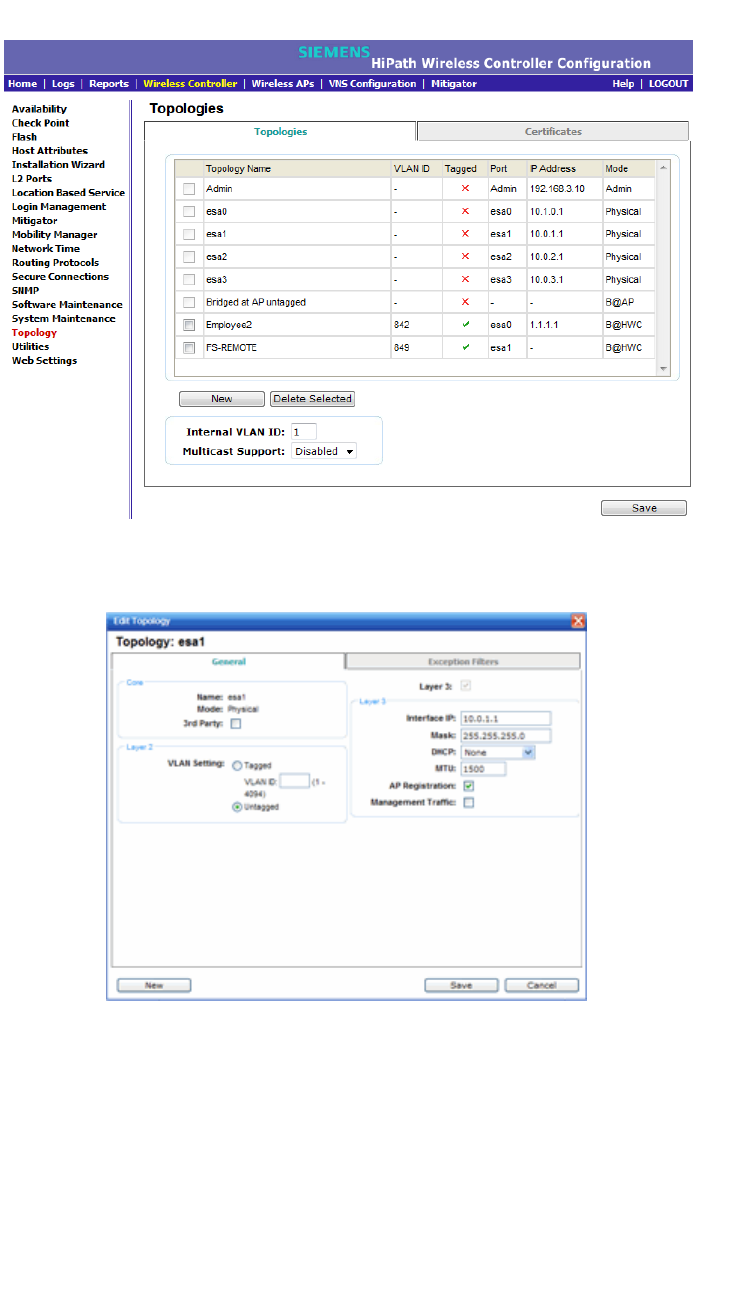The image size is (746, 1314).
Task: Open Topology in the sidebar
Action: point(34,333)
